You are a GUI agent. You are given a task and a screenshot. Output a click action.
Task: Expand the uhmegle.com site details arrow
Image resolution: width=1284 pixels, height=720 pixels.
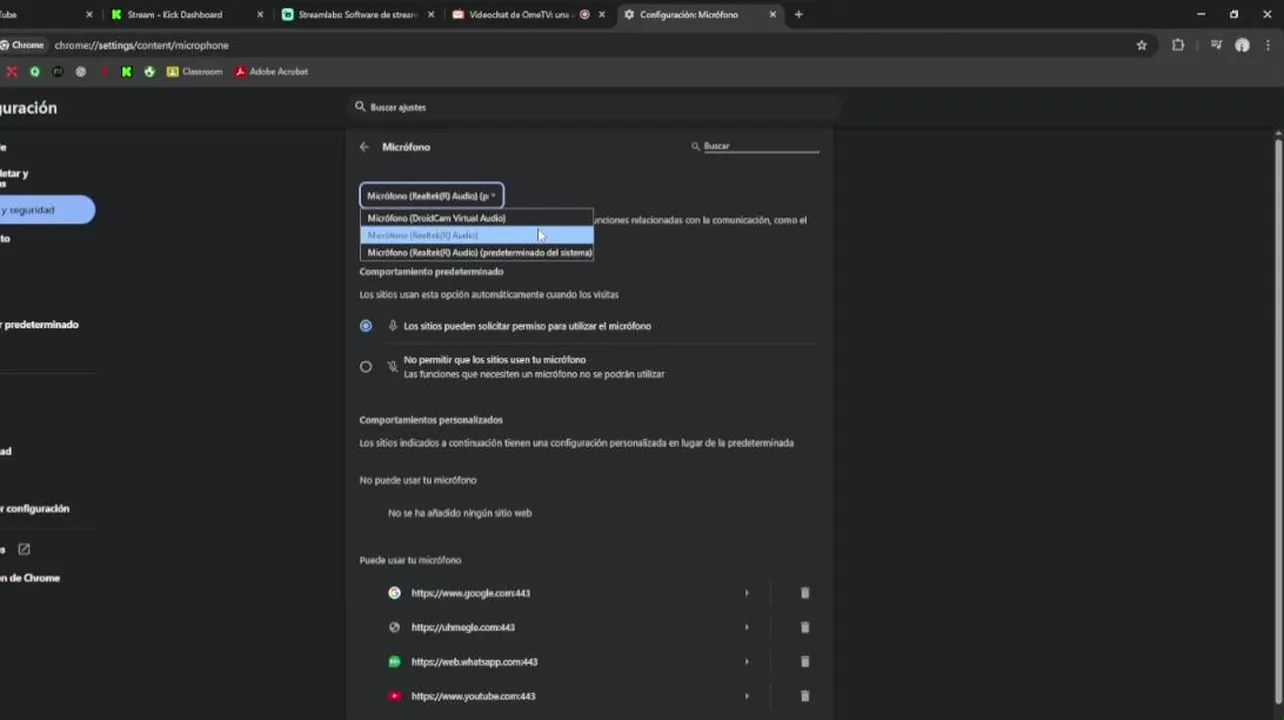point(746,628)
